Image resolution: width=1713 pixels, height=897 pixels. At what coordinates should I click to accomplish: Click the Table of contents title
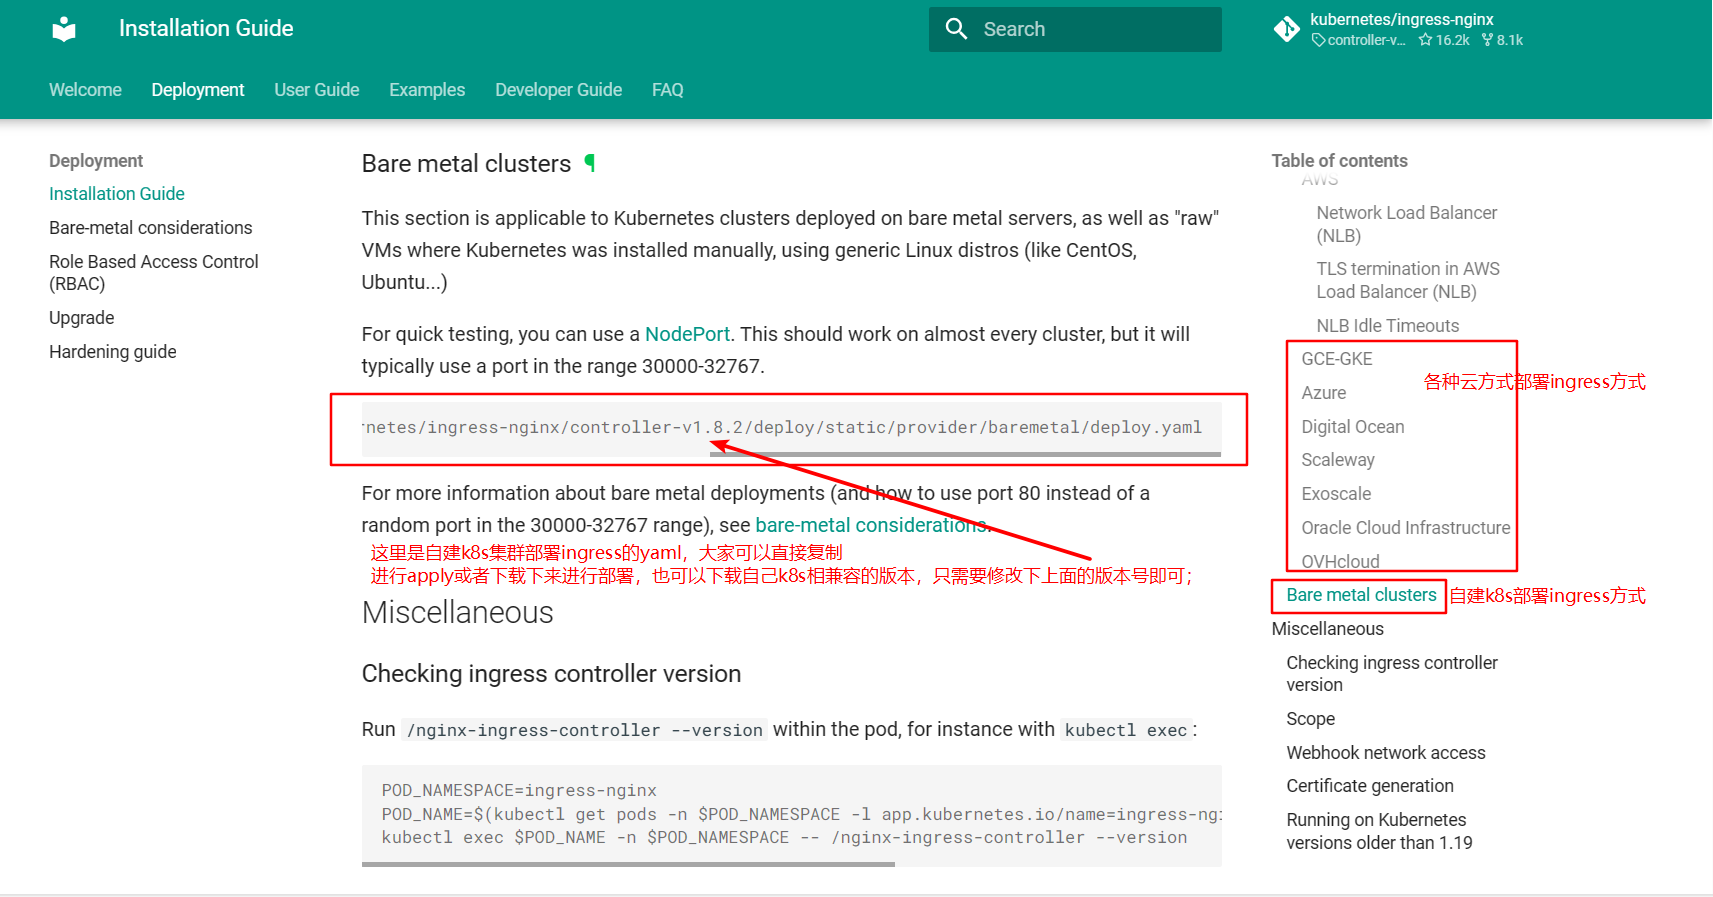point(1339,161)
